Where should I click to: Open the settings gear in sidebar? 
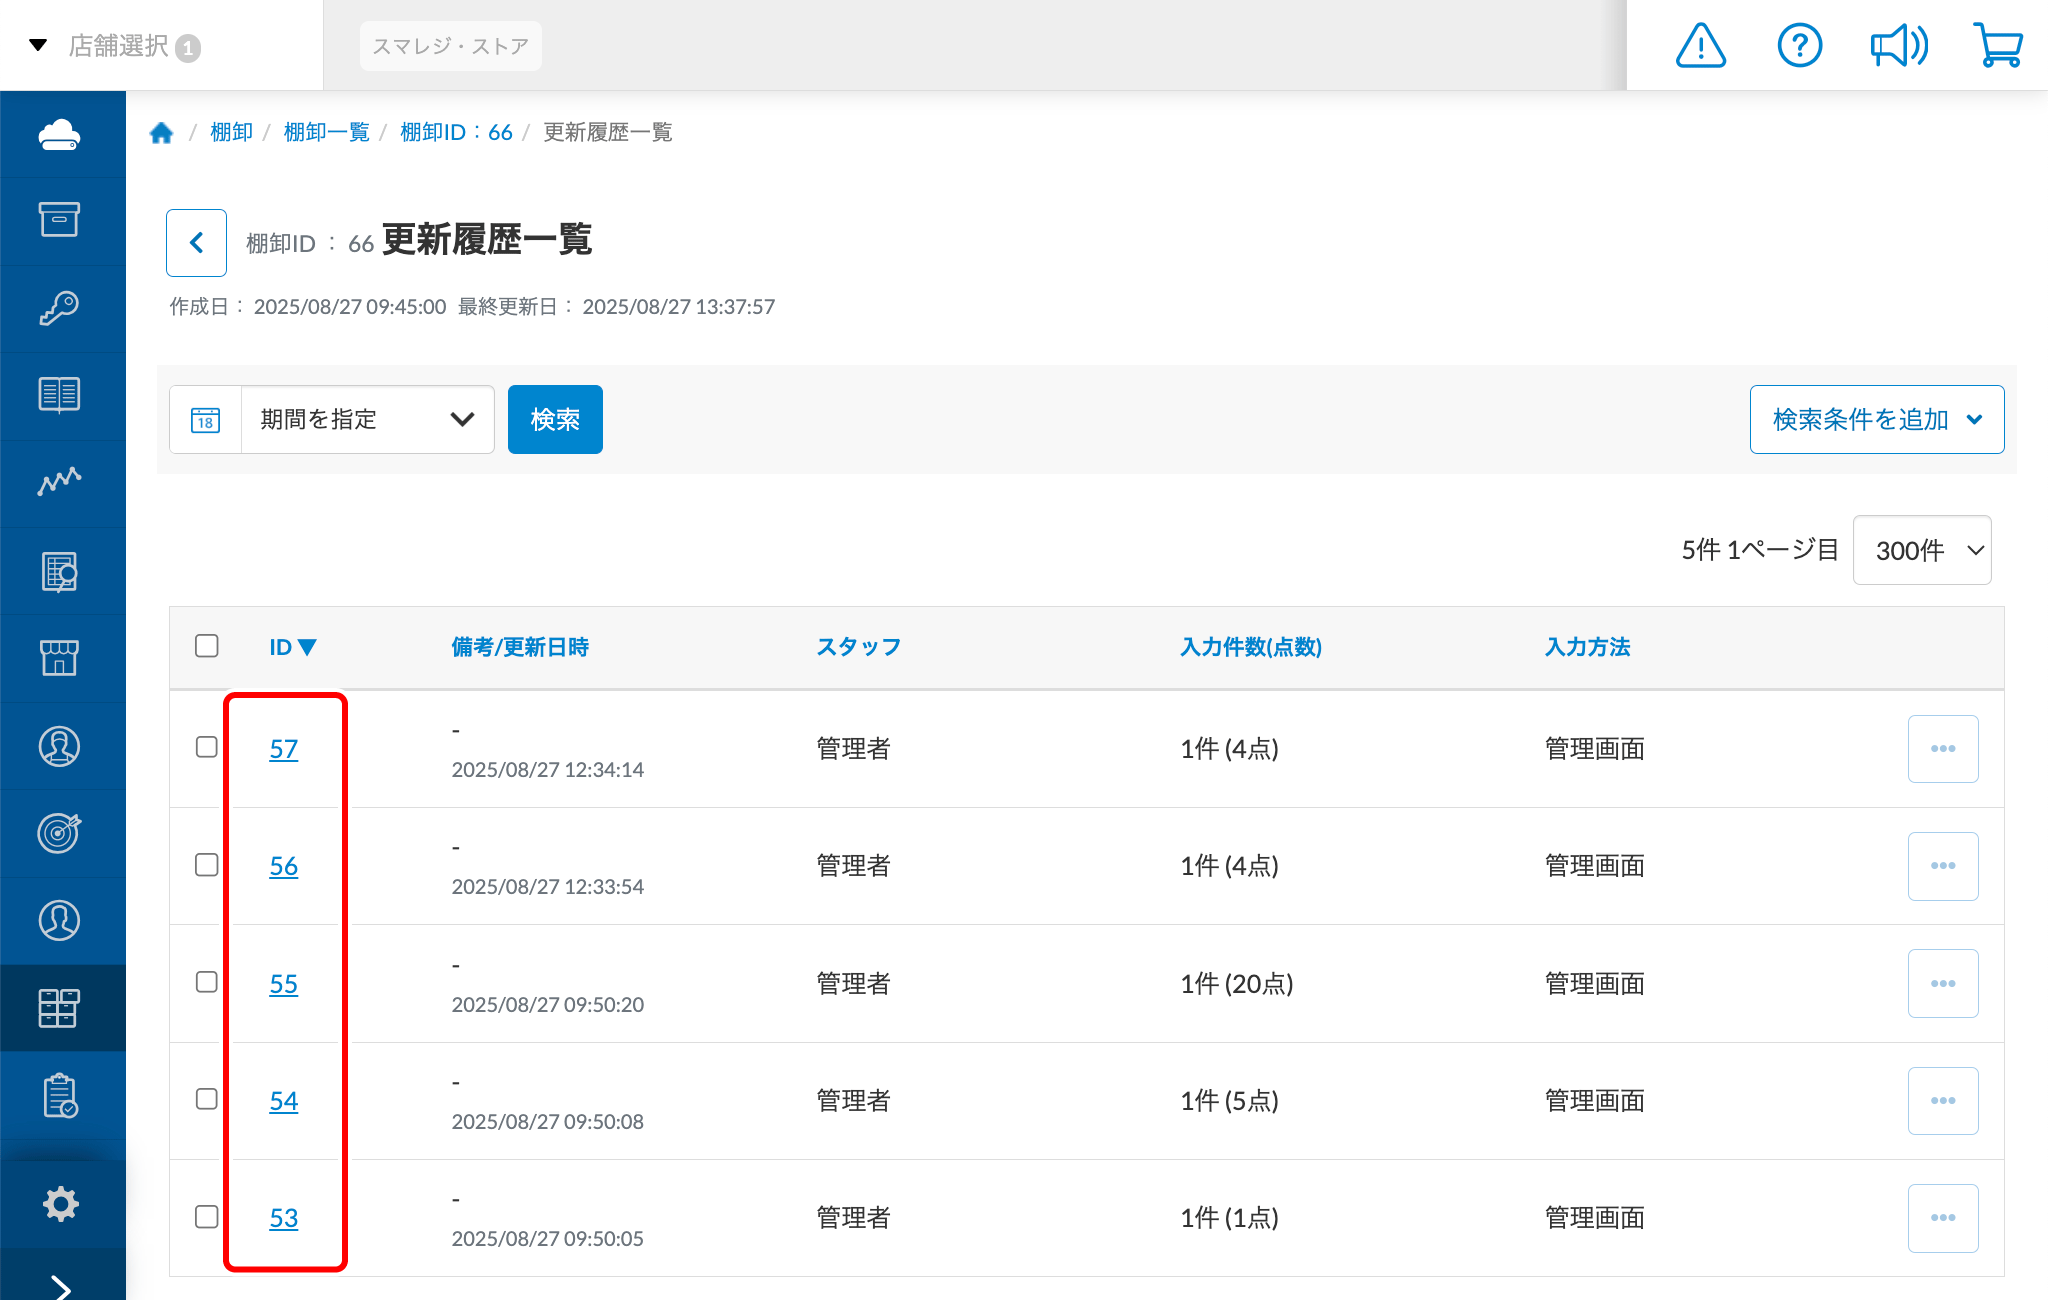60,1203
